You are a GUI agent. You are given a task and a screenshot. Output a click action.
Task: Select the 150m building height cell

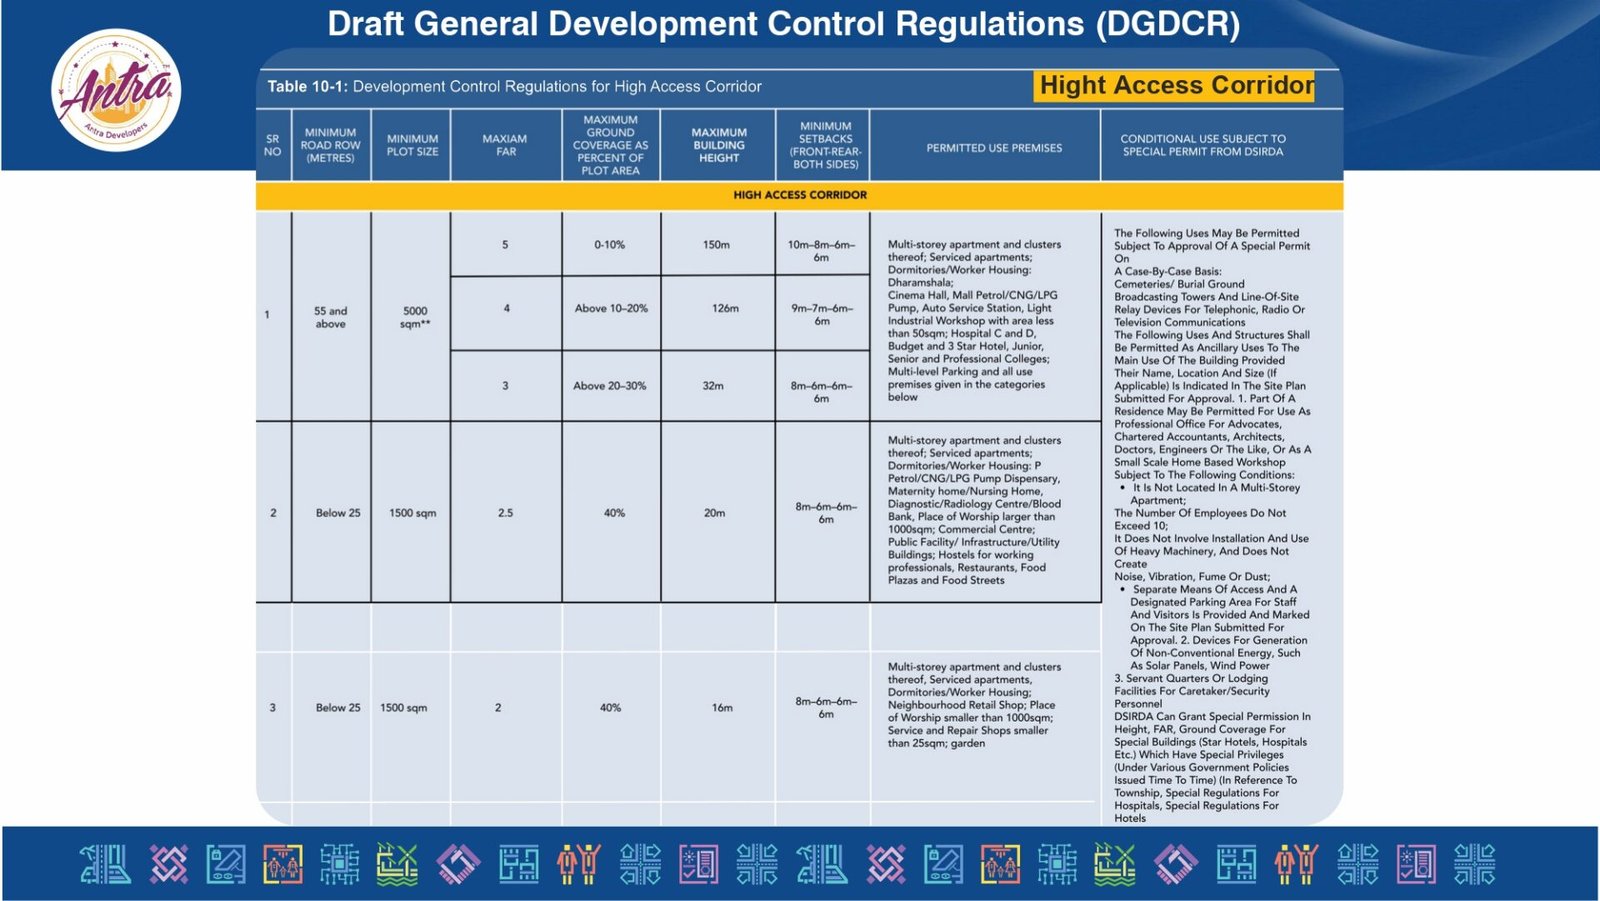tap(716, 245)
